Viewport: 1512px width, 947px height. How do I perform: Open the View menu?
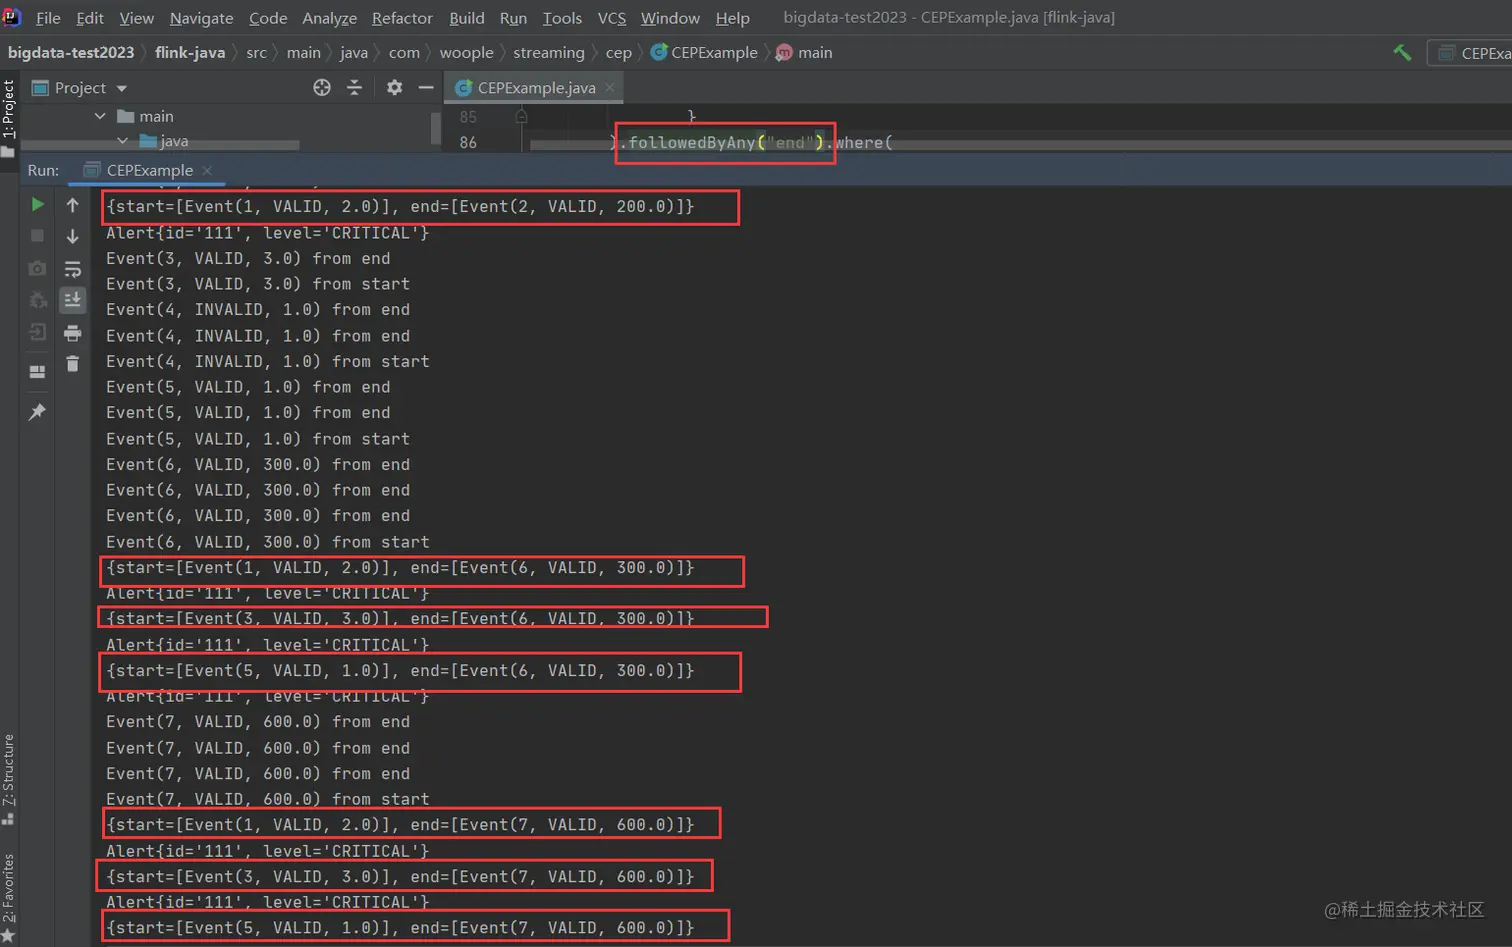pos(137,18)
